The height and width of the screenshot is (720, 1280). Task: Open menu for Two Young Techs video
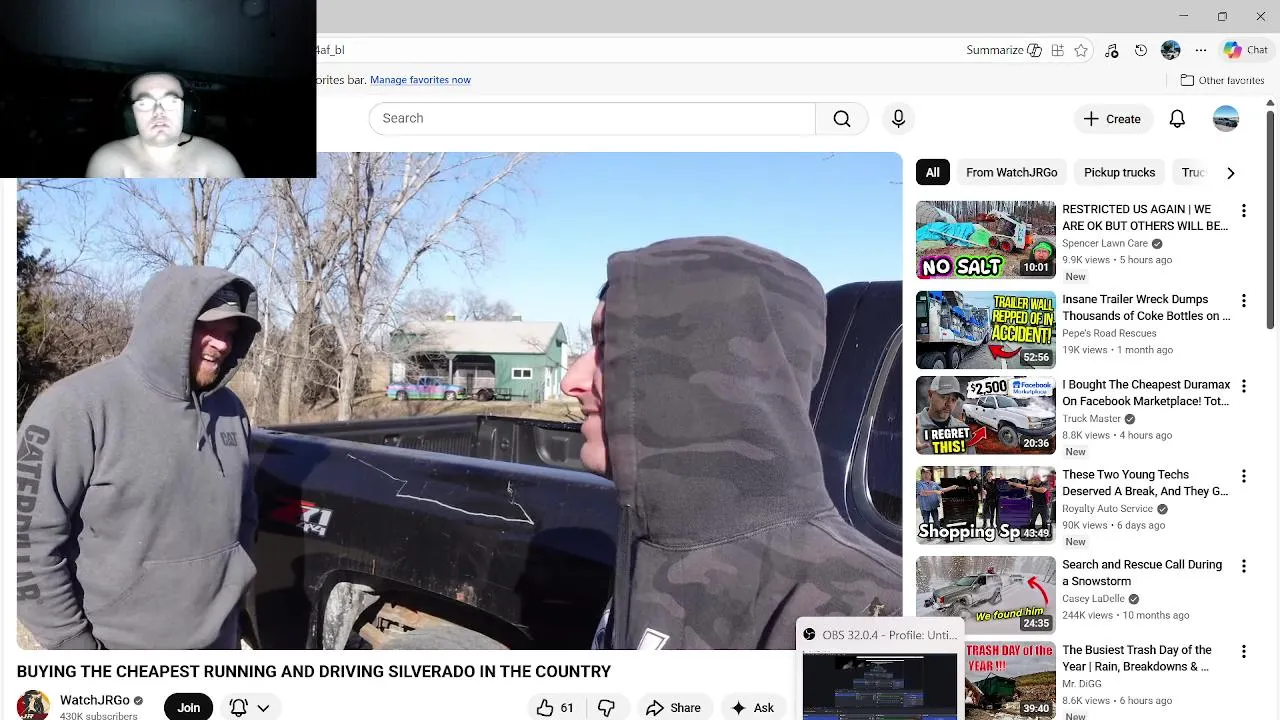click(1243, 476)
